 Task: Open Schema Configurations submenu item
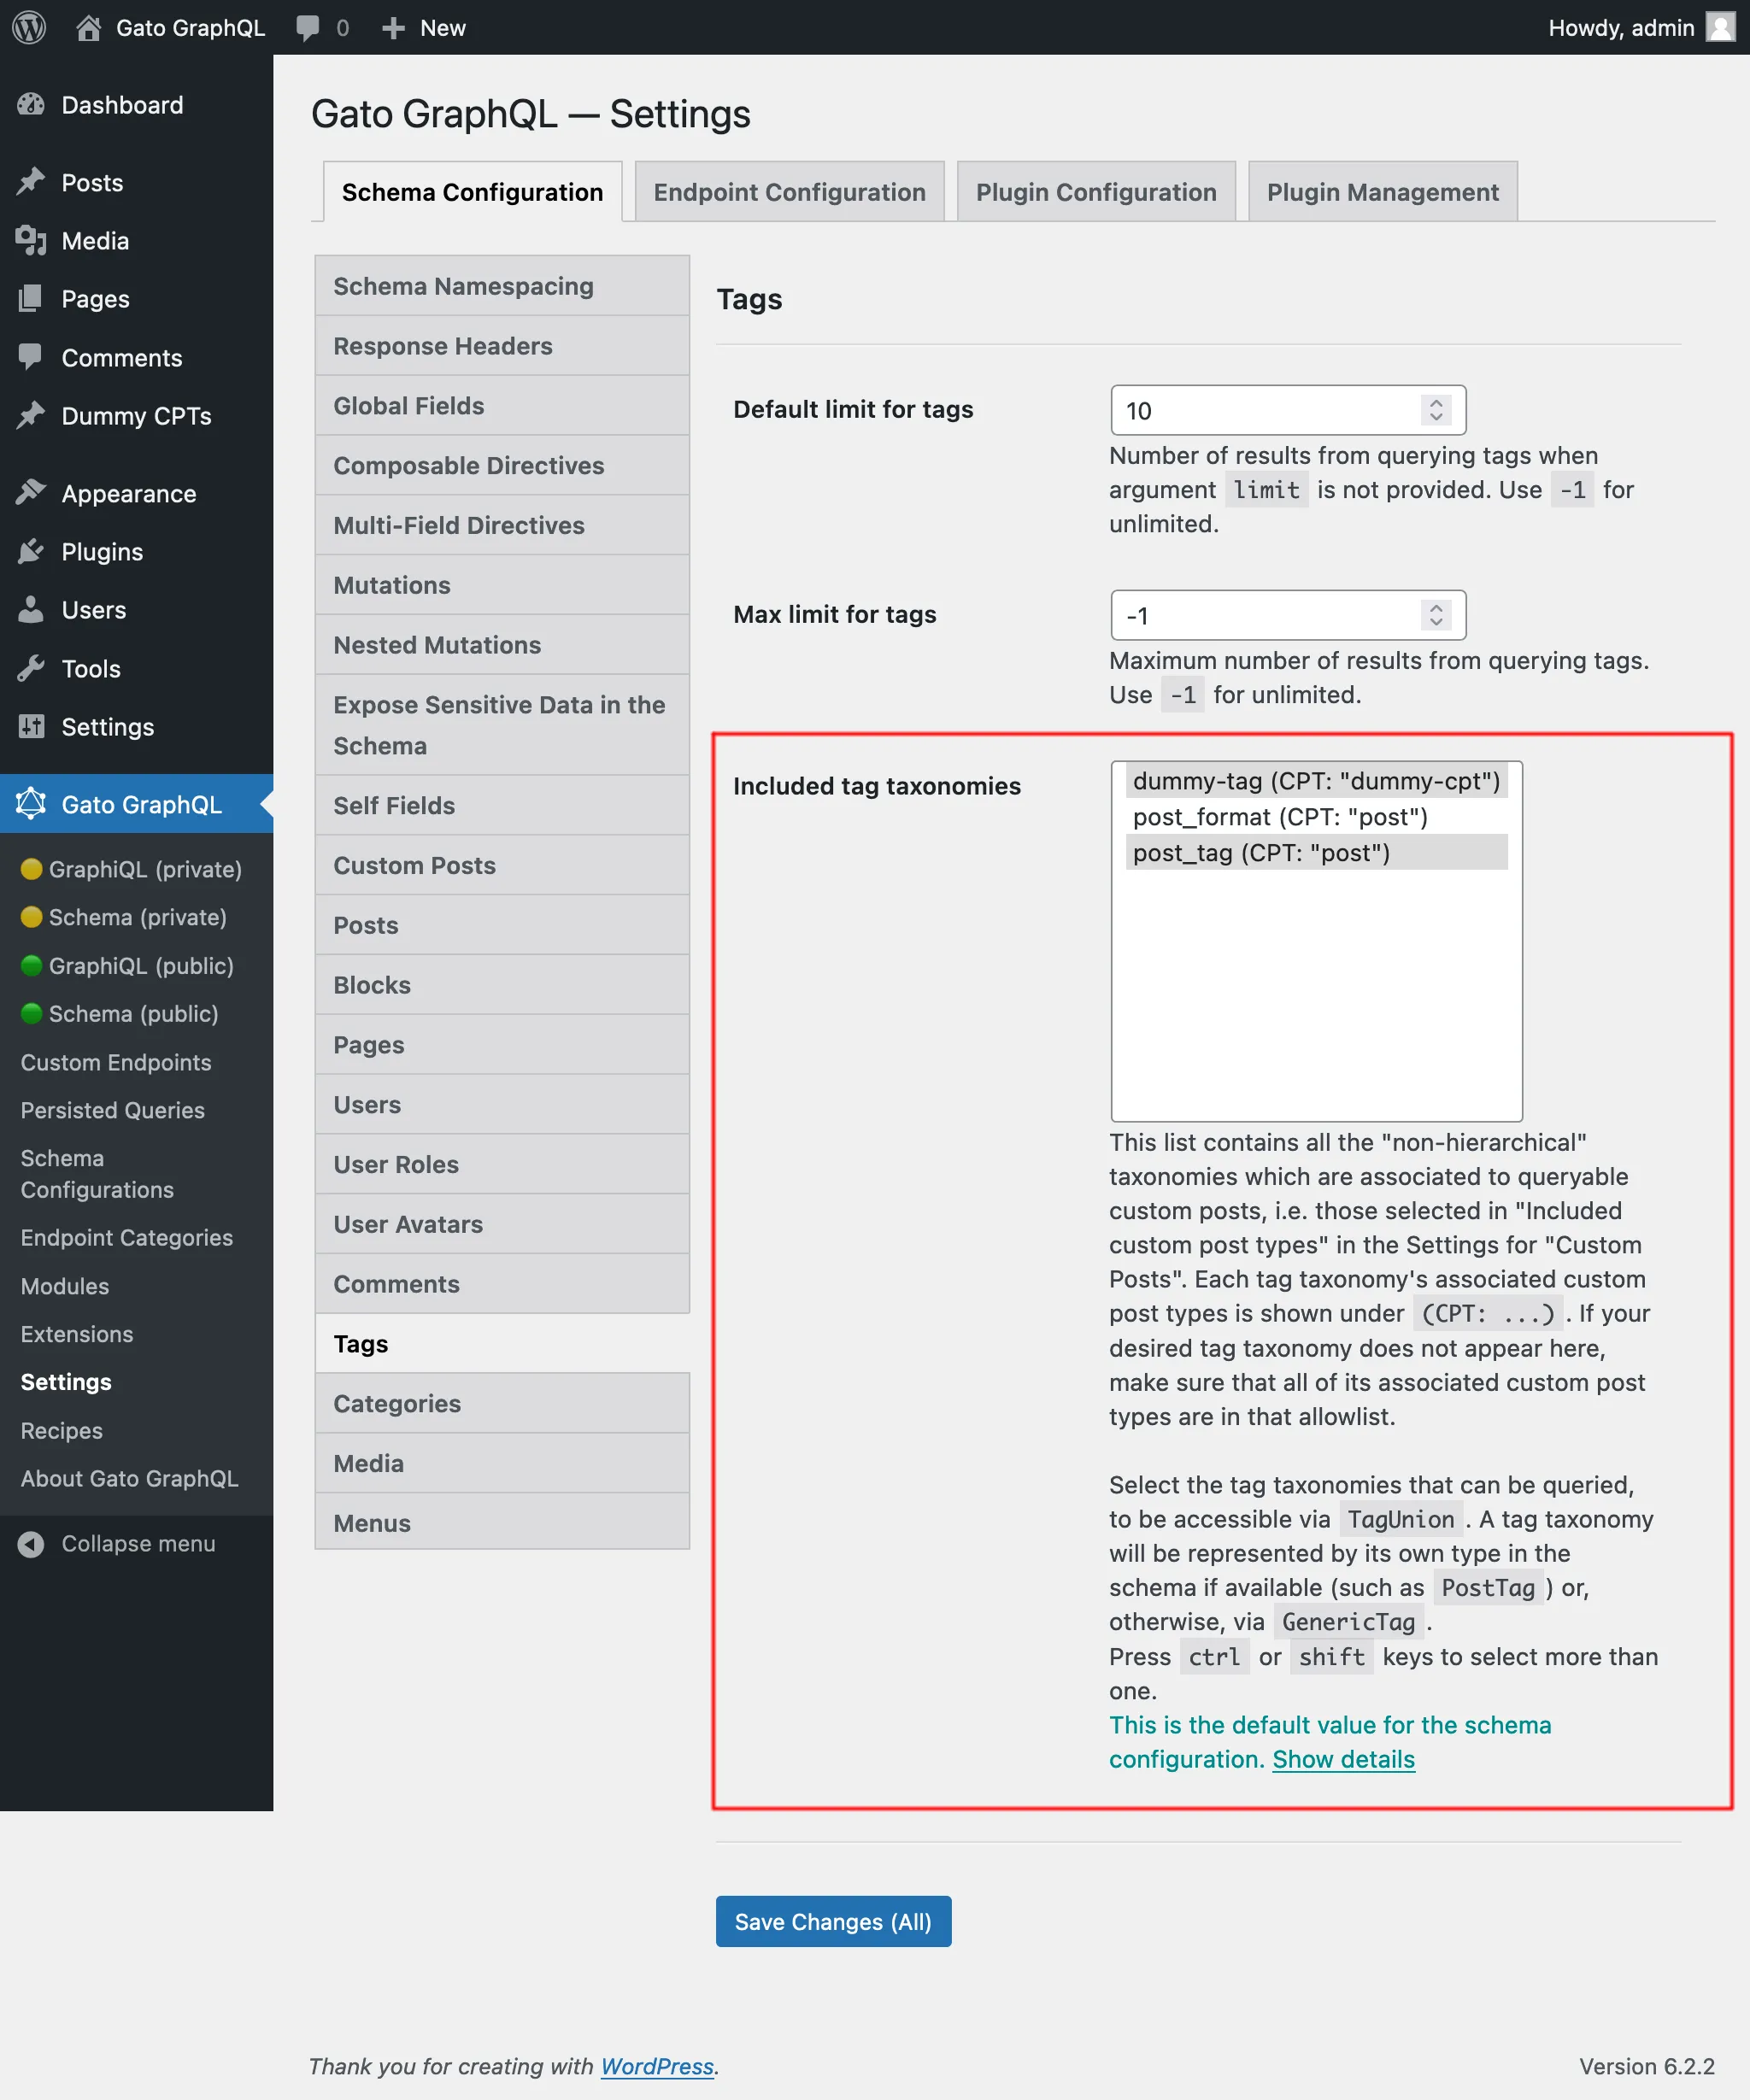coord(97,1174)
